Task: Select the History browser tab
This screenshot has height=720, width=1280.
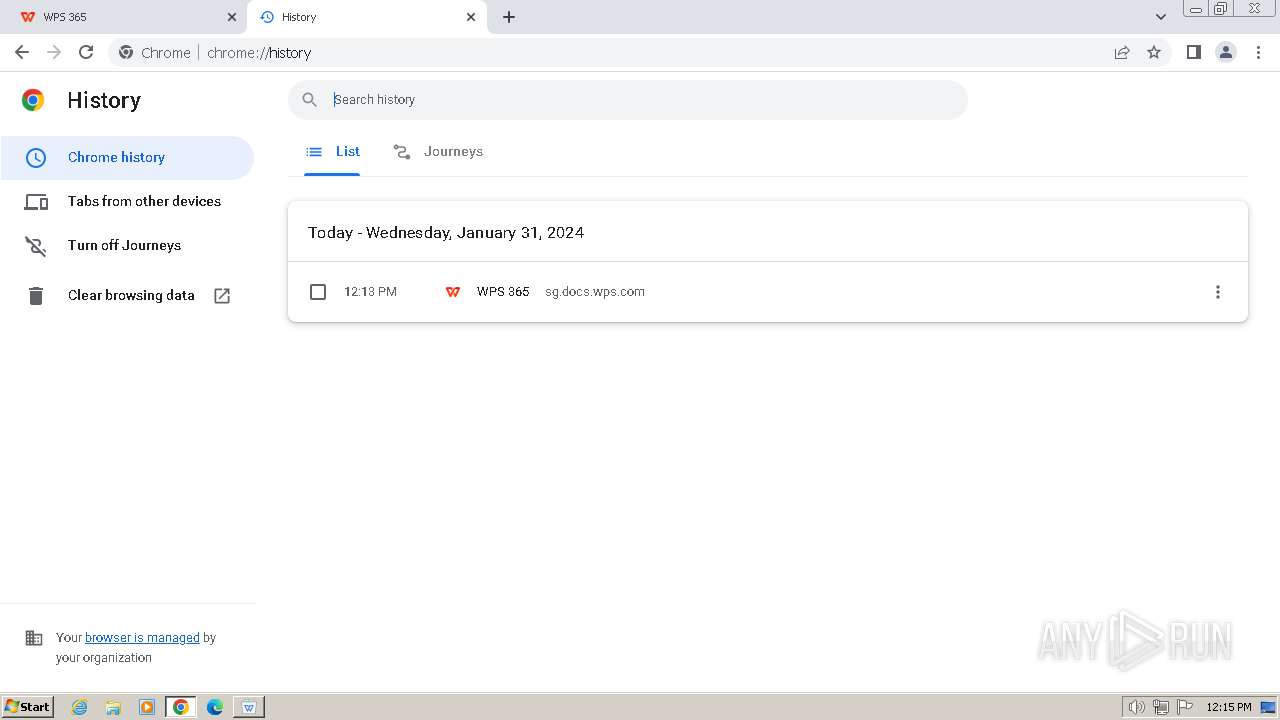Action: 367,17
